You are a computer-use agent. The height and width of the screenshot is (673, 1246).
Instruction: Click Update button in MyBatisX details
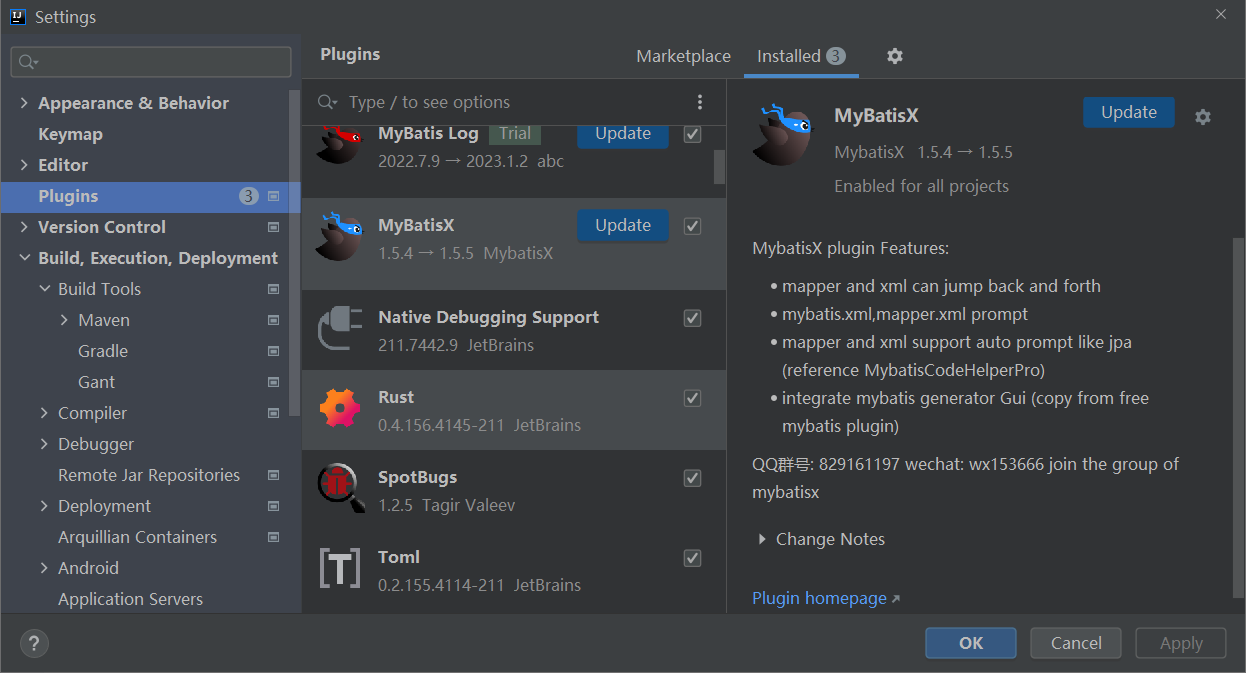click(1129, 113)
